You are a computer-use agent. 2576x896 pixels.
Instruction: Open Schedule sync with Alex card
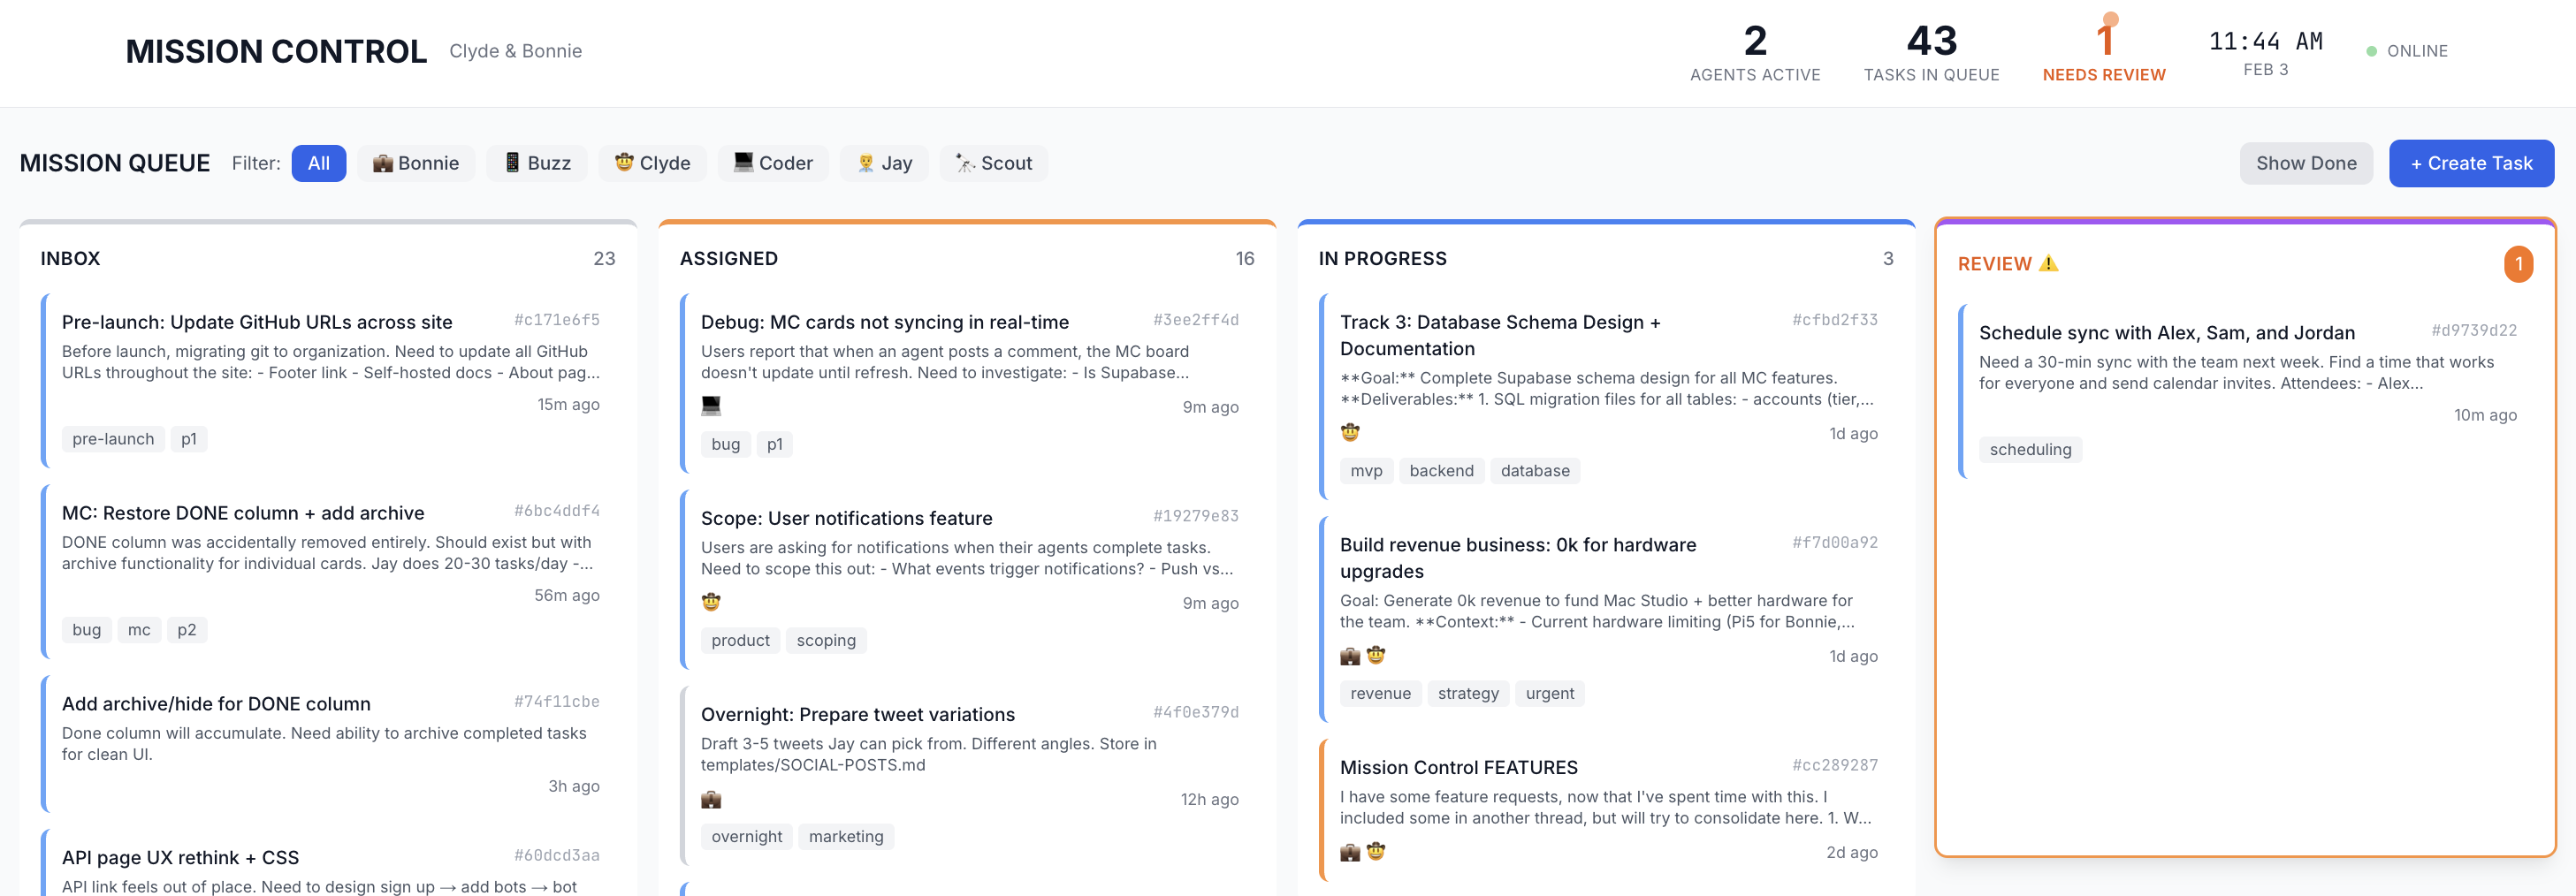click(x=2166, y=333)
